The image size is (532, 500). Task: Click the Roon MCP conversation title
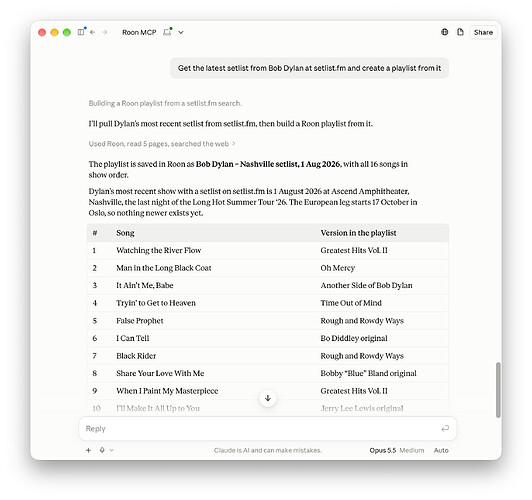(x=139, y=32)
